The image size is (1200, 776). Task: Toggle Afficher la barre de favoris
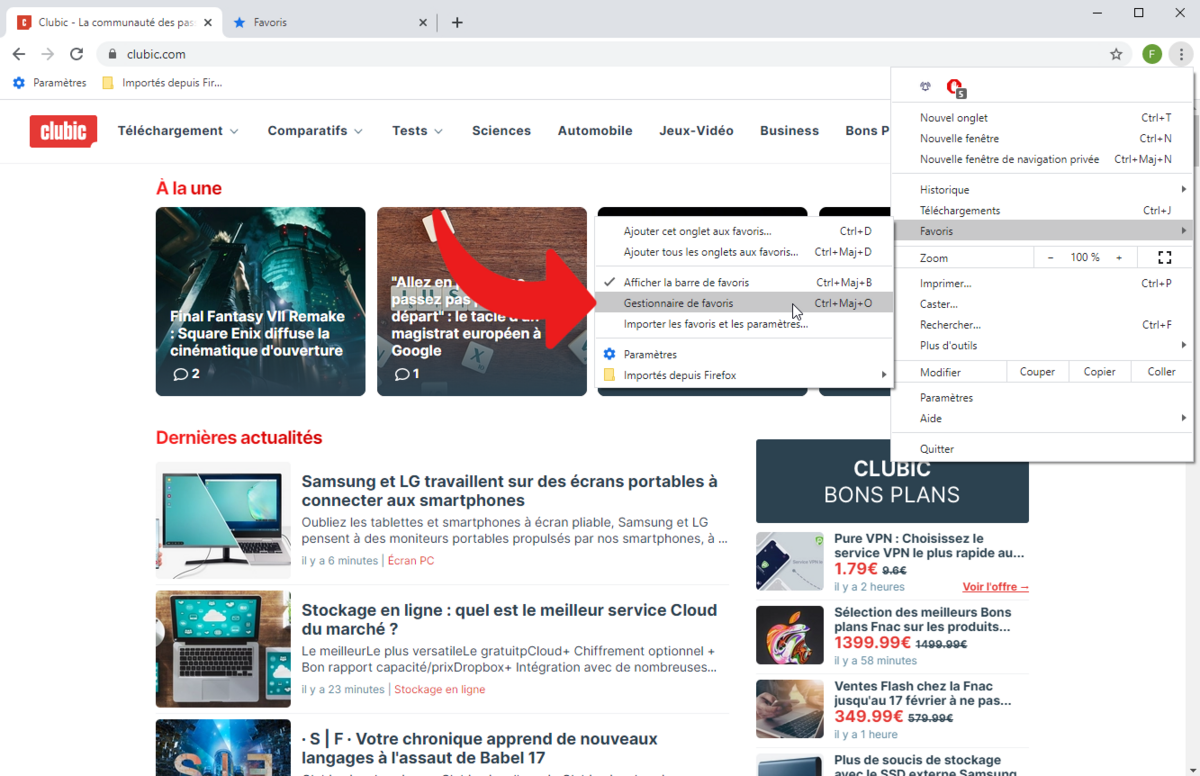pos(744,282)
